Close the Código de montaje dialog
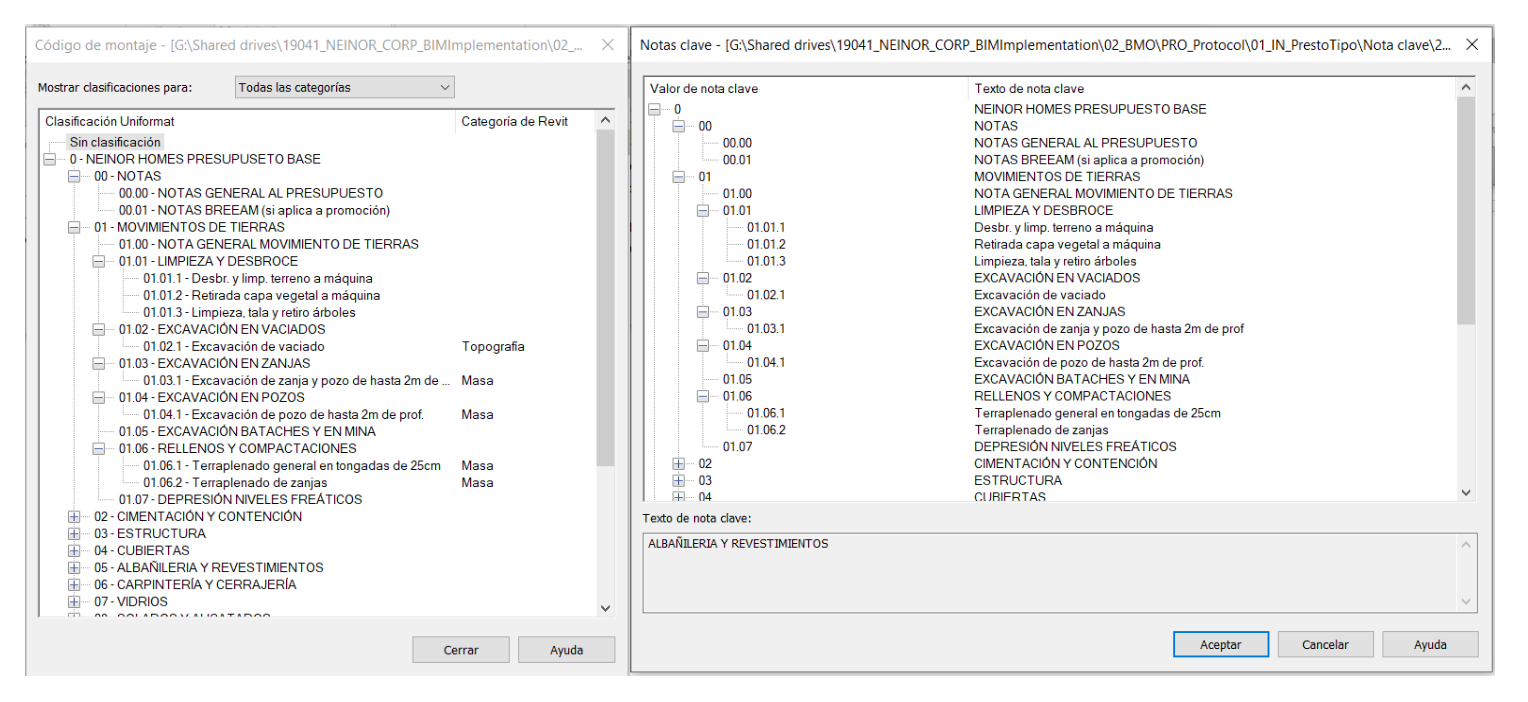The height and width of the screenshot is (702, 1528). click(607, 46)
